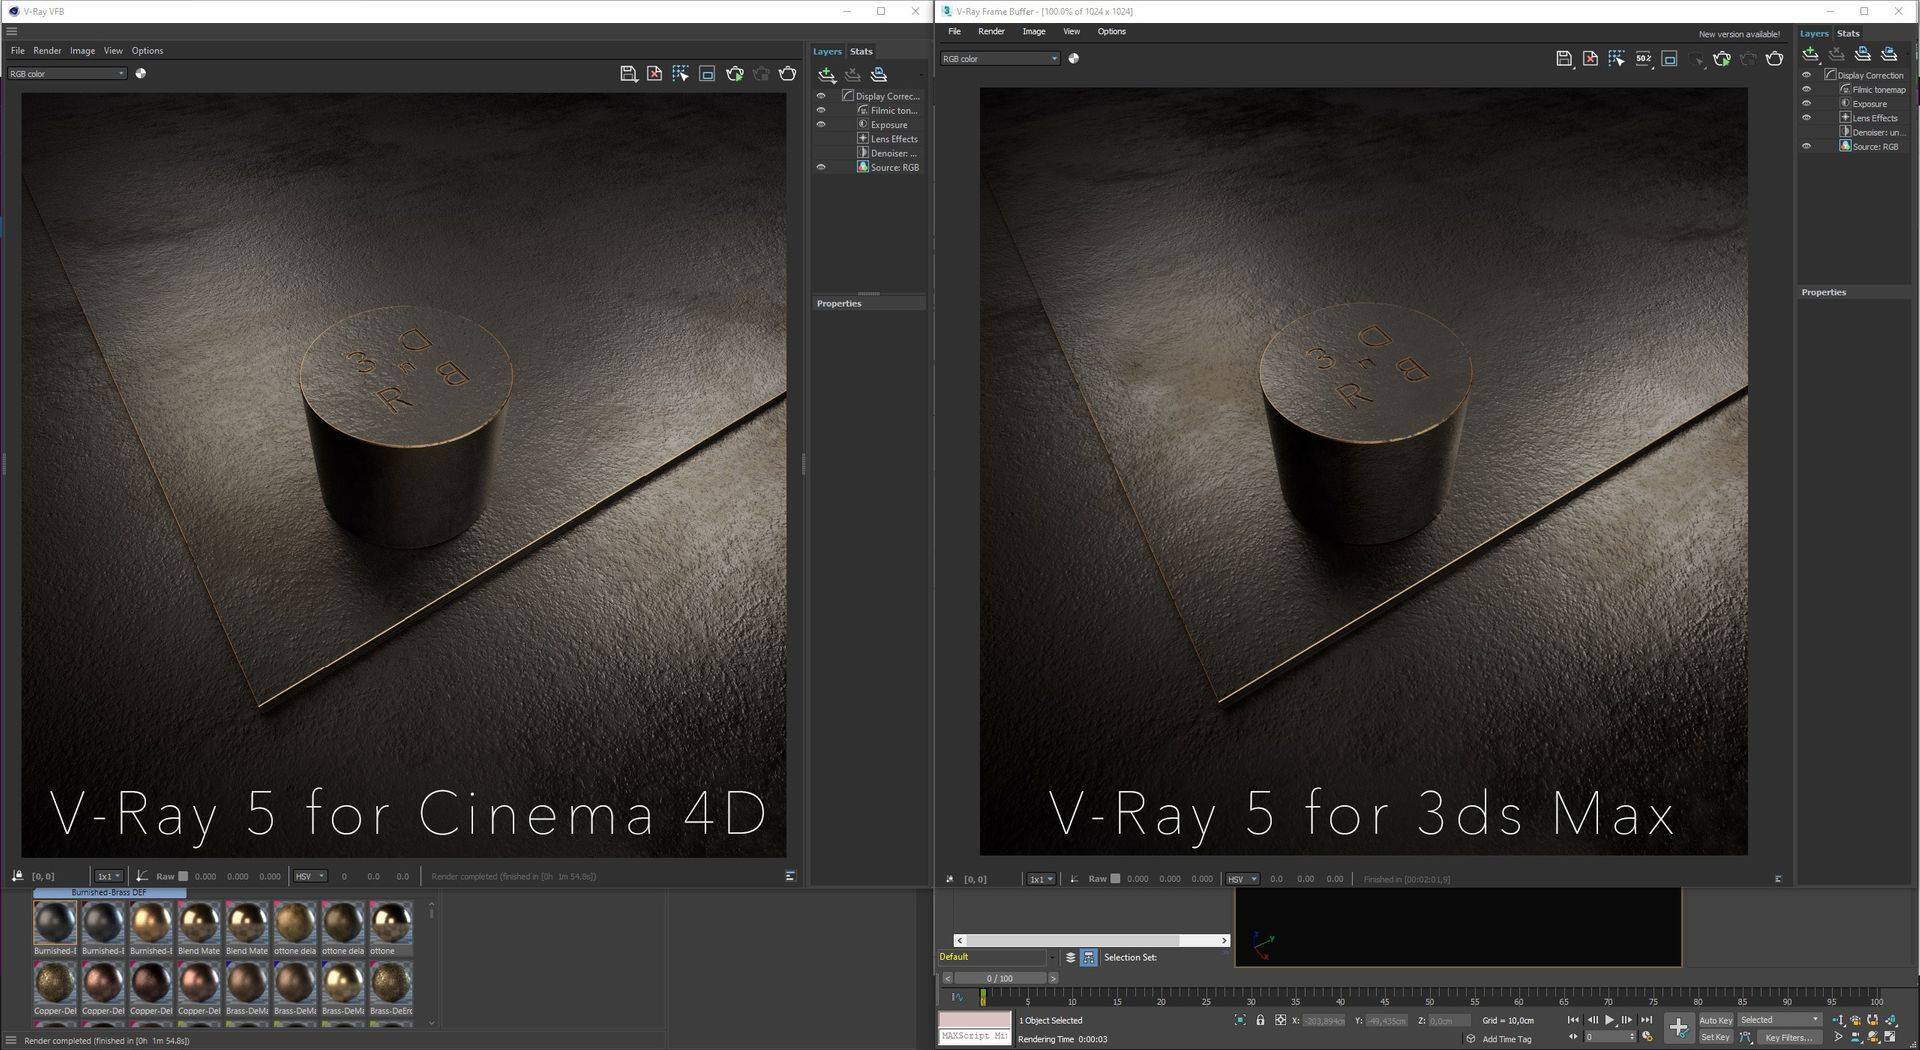This screenshot has height=1050, width=1920.
Task: Start interactive render teapot in Cinema 4D VFB
Action: [x=735, y=74]
